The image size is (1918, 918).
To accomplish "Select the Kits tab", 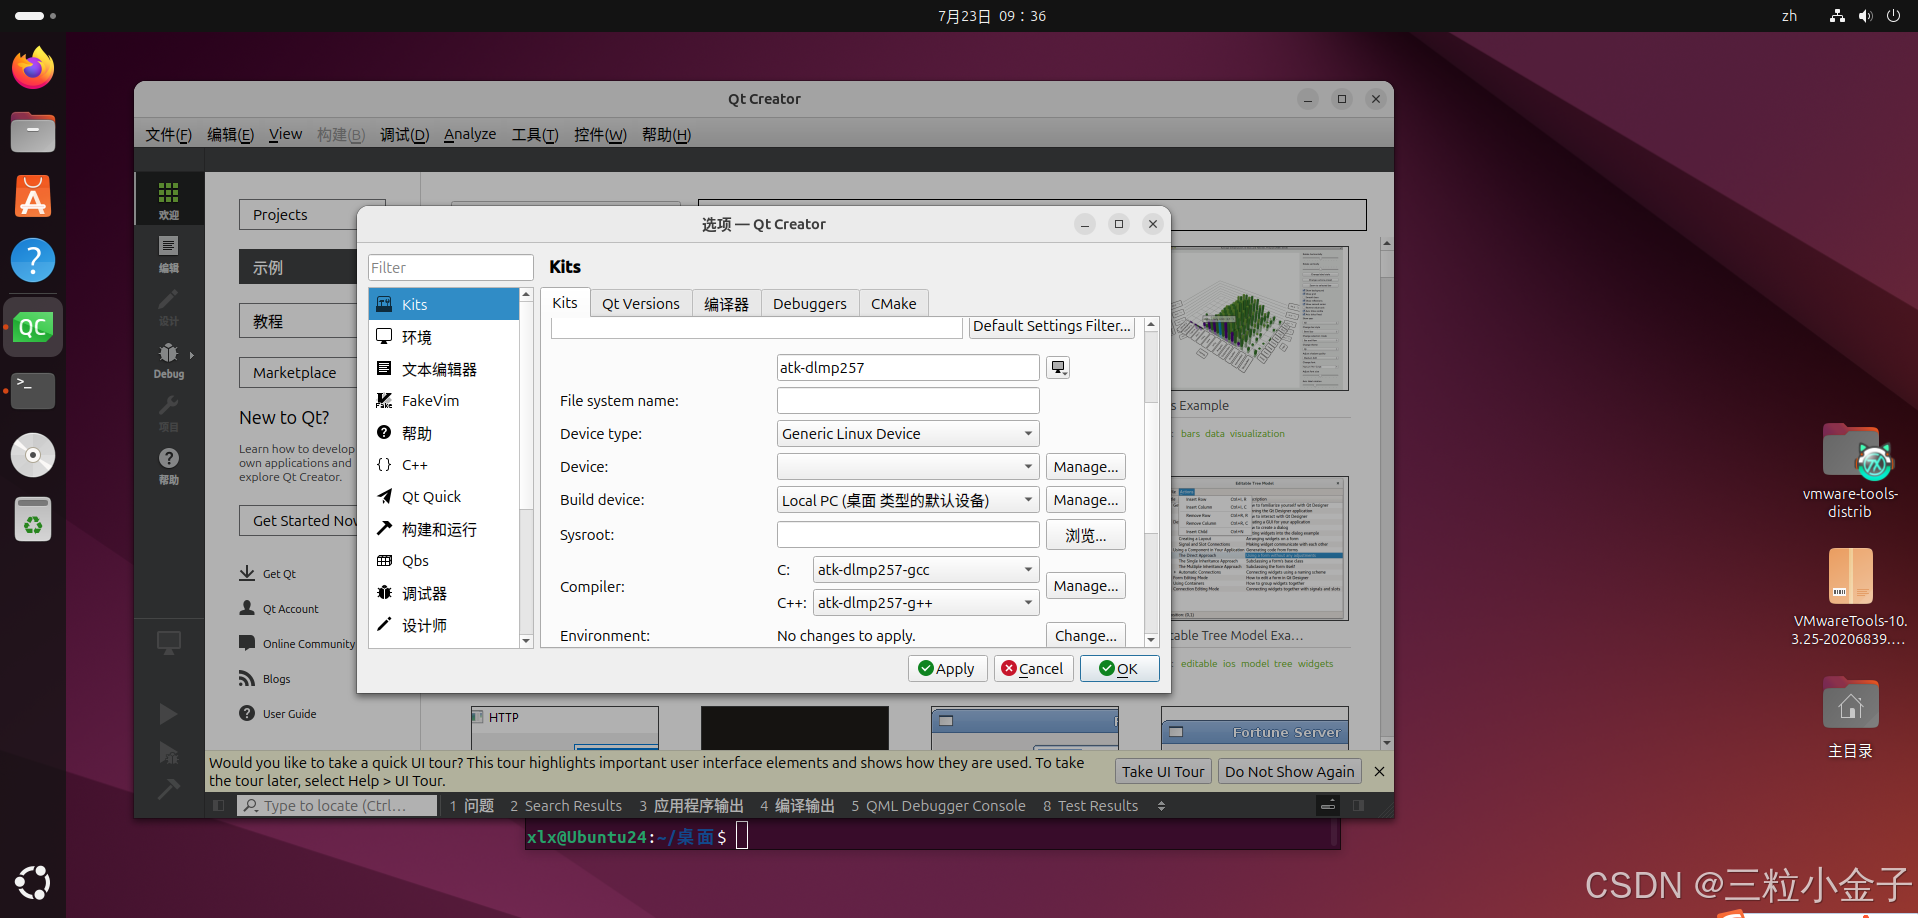I will [565, 303].
